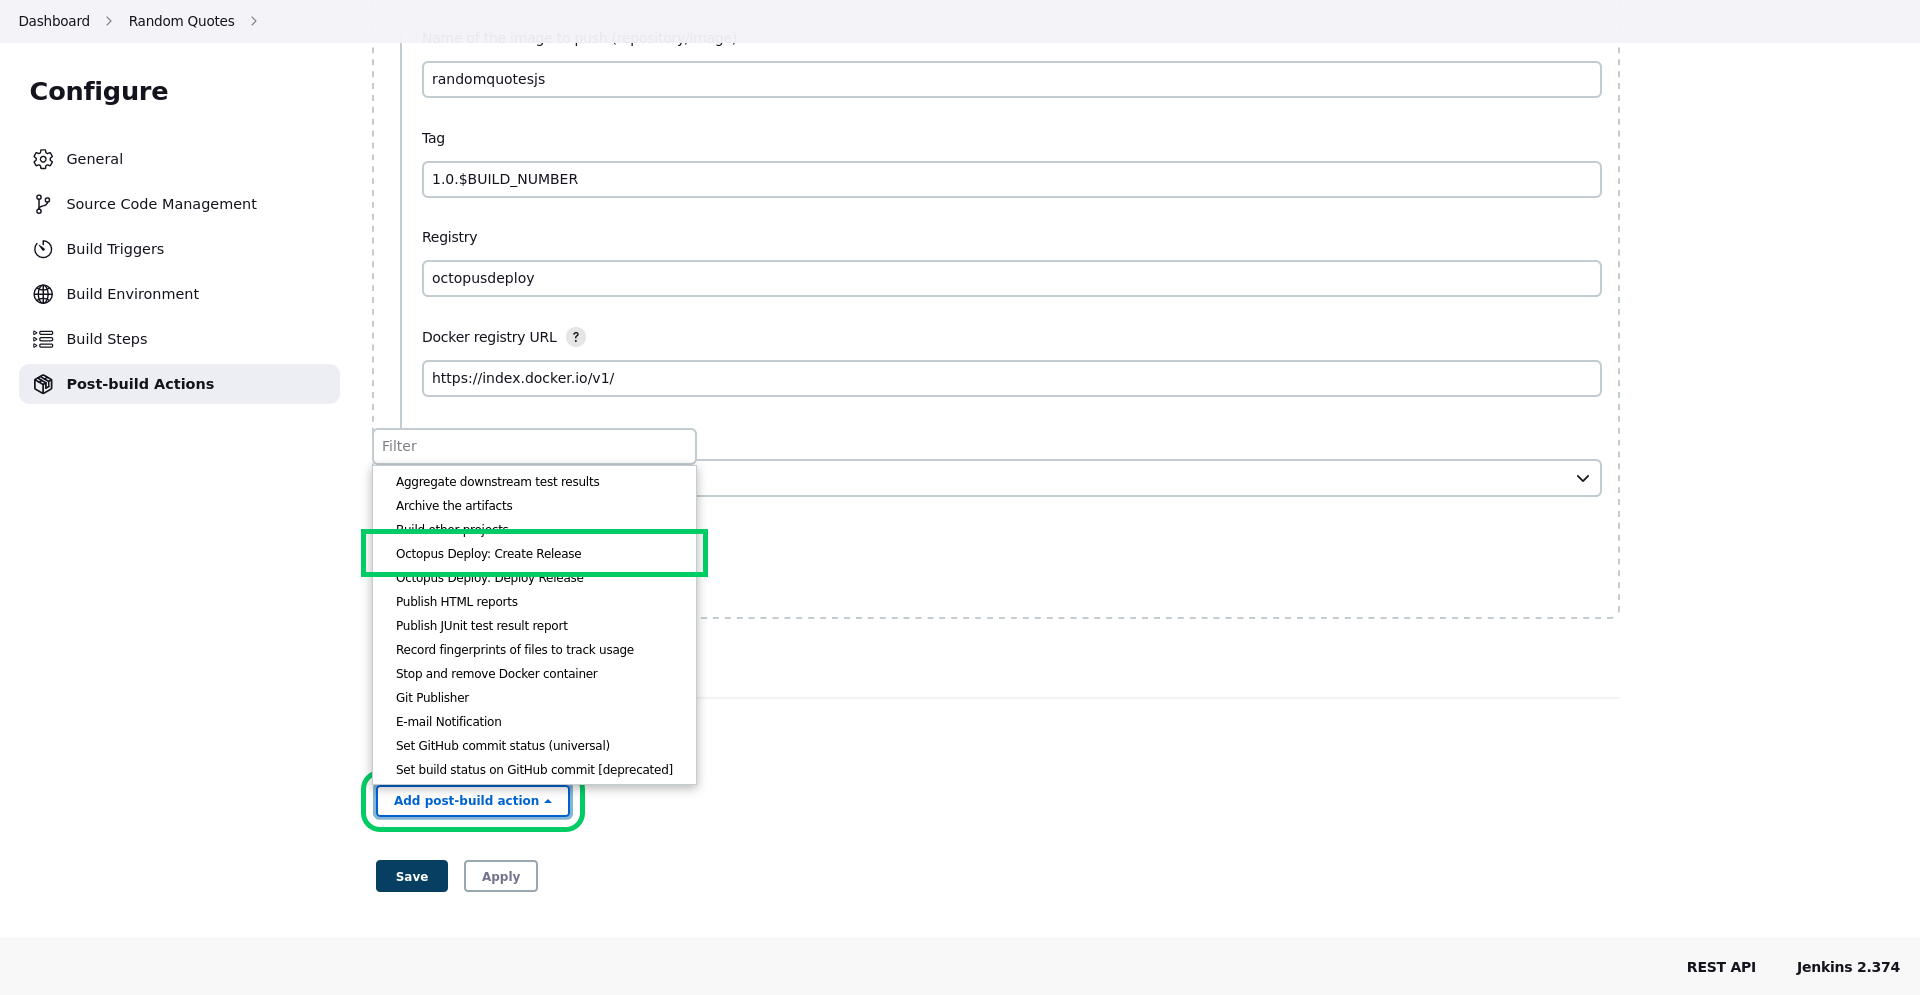Click the Tag field label
This screenshot has height=995, width=1920.
click(x=433, y=138)
